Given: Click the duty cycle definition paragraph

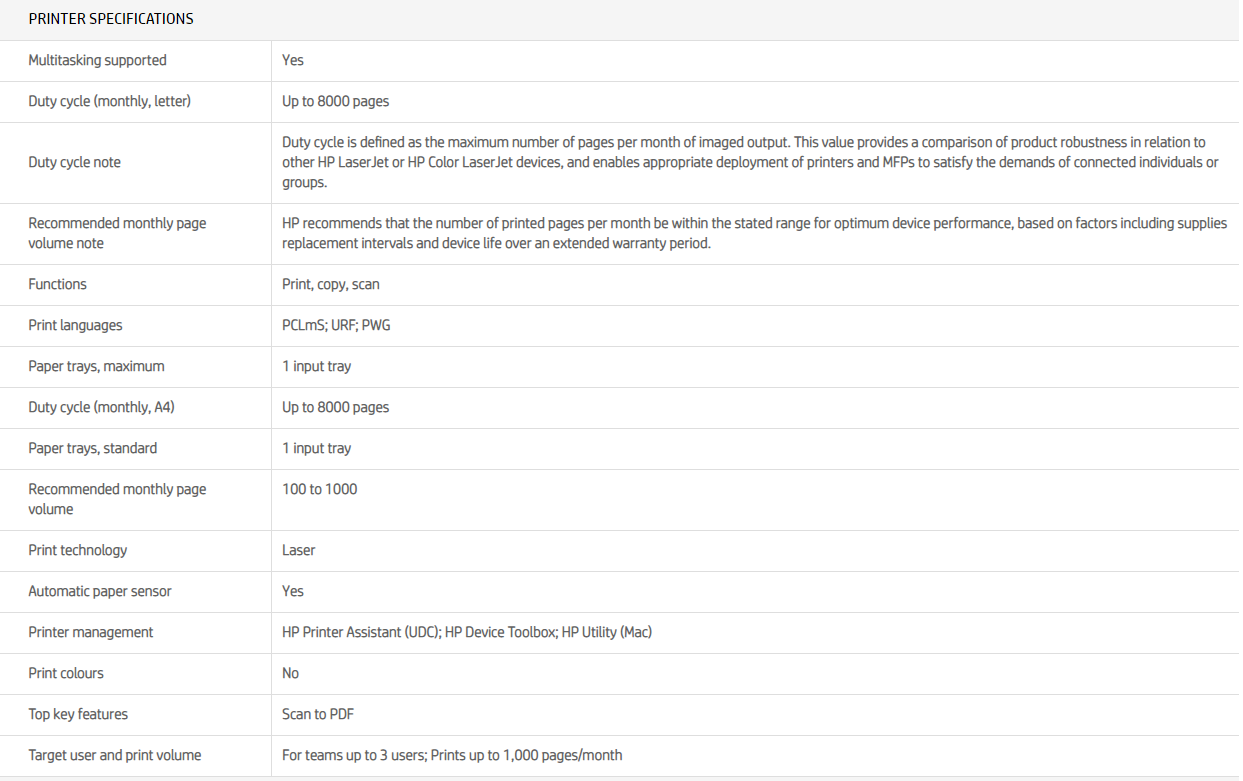Looking at the screenshot, I should 750,162.
